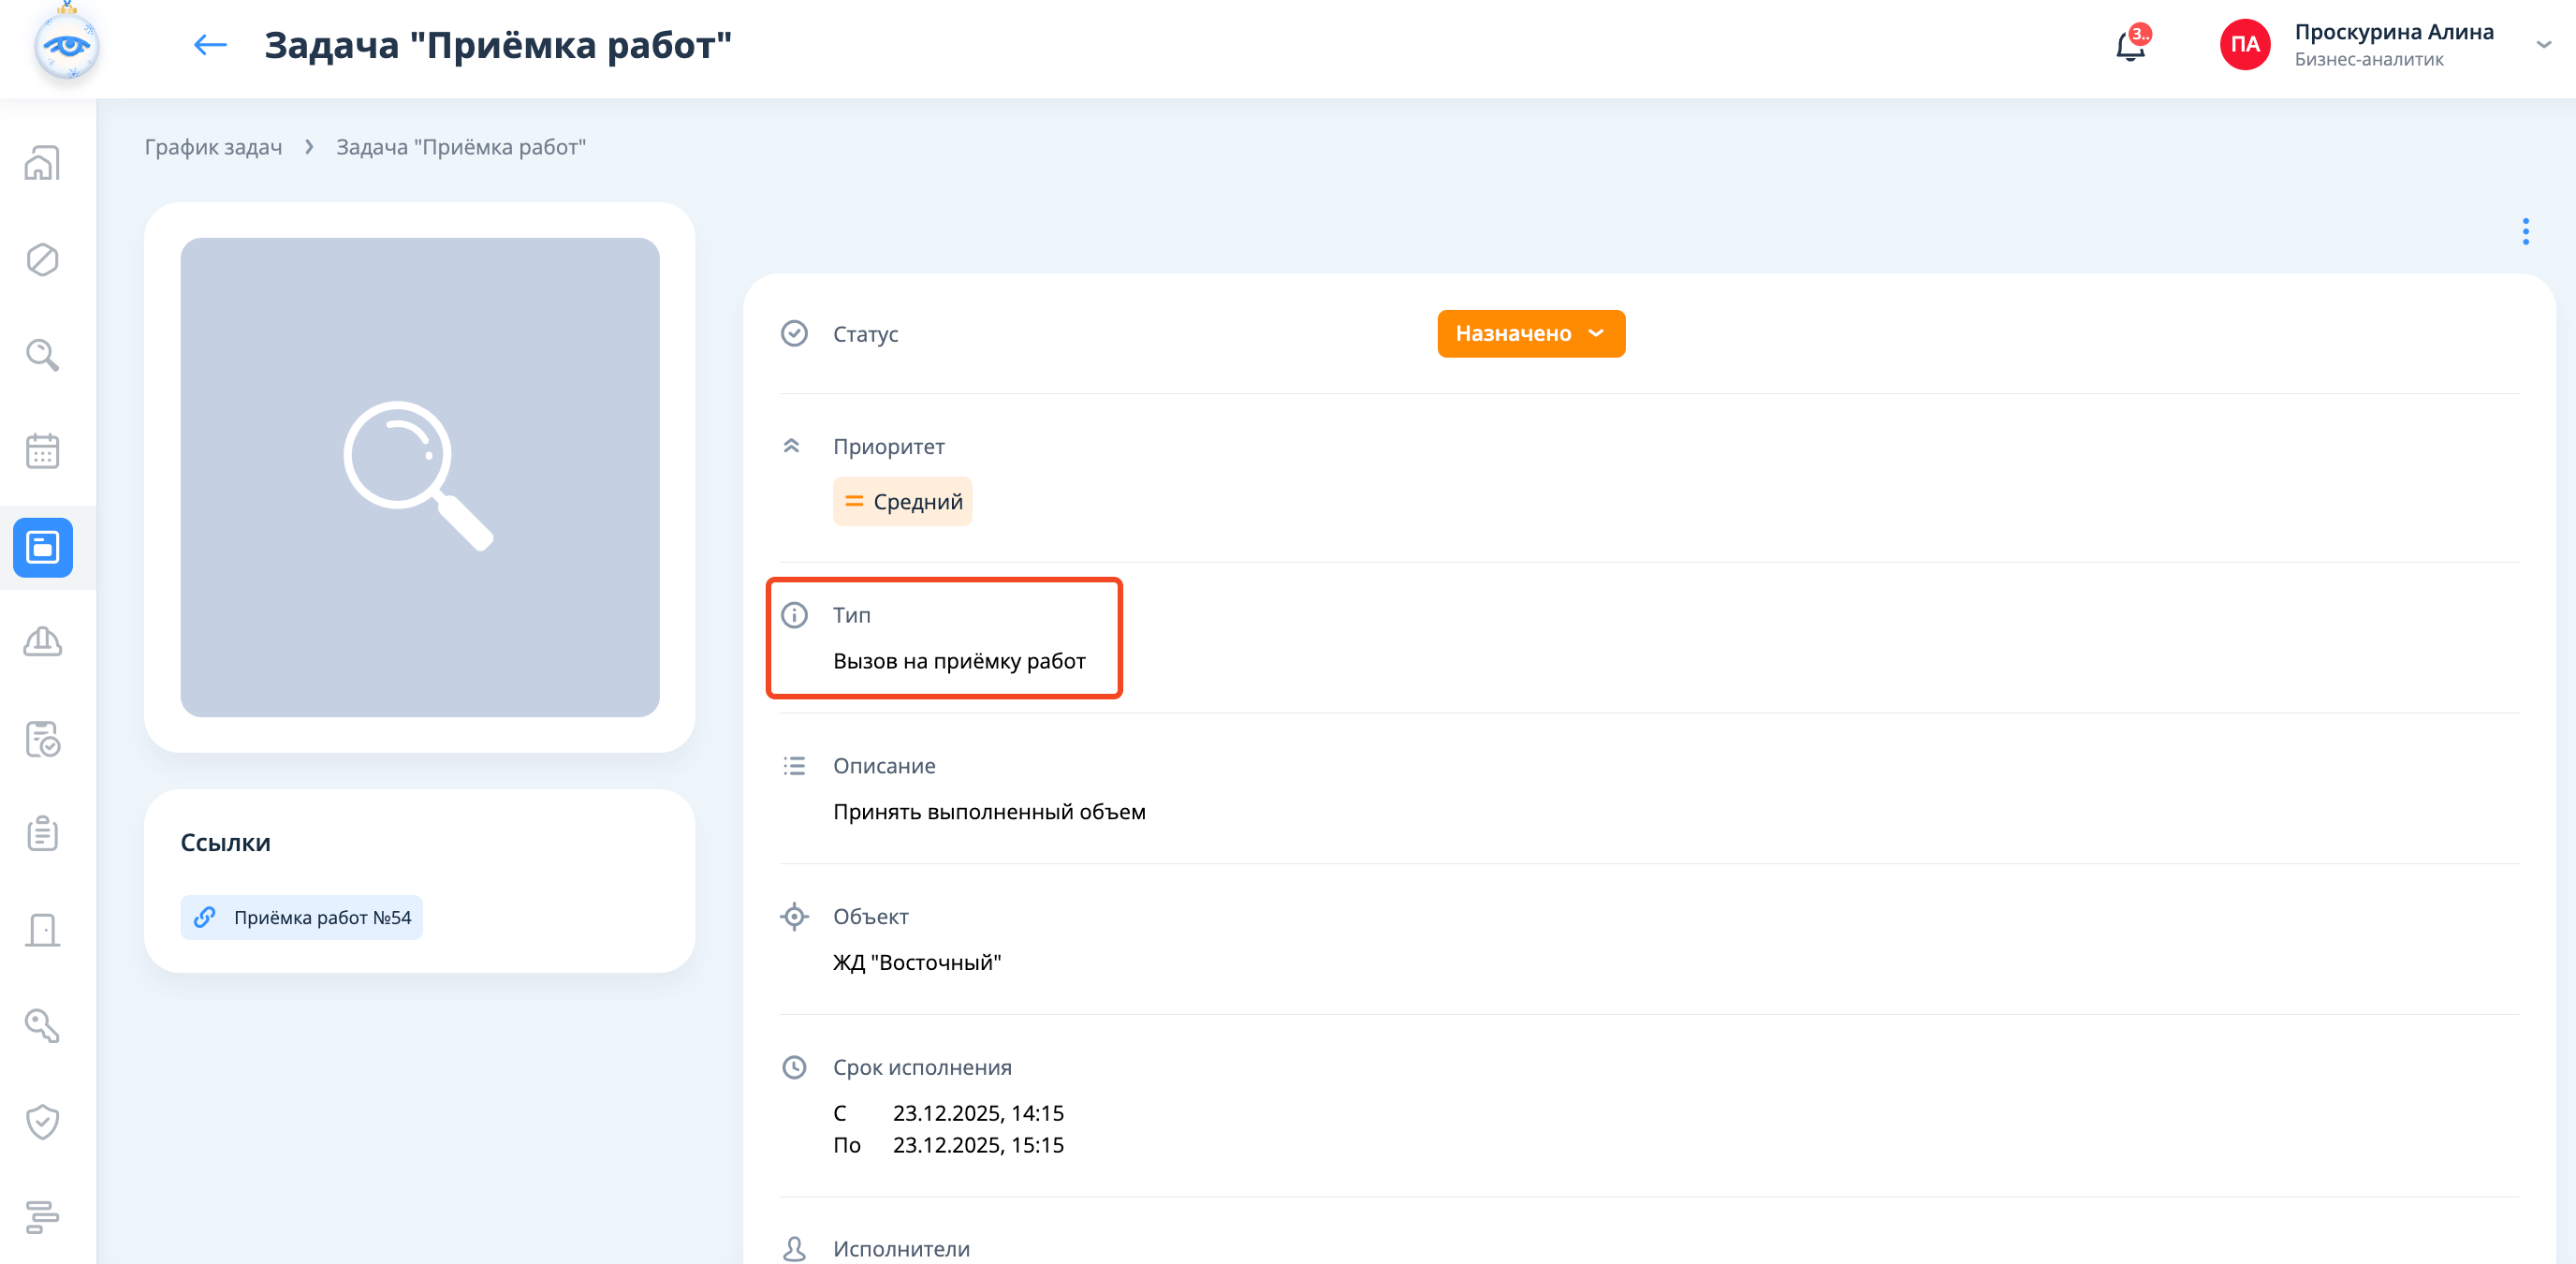Go to График задач breadcrumb
The width and height of the screenshot is (2576, 1264).
(x=213, y=147)
